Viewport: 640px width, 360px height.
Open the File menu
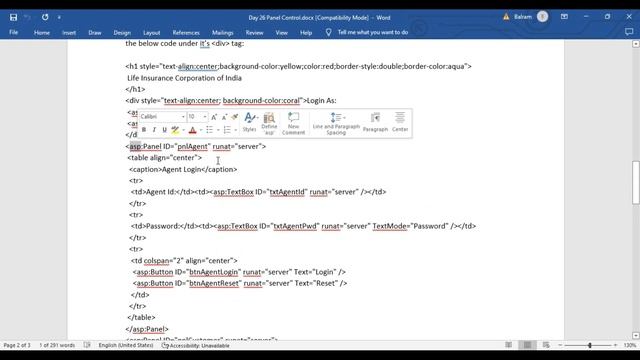[13, 32]
